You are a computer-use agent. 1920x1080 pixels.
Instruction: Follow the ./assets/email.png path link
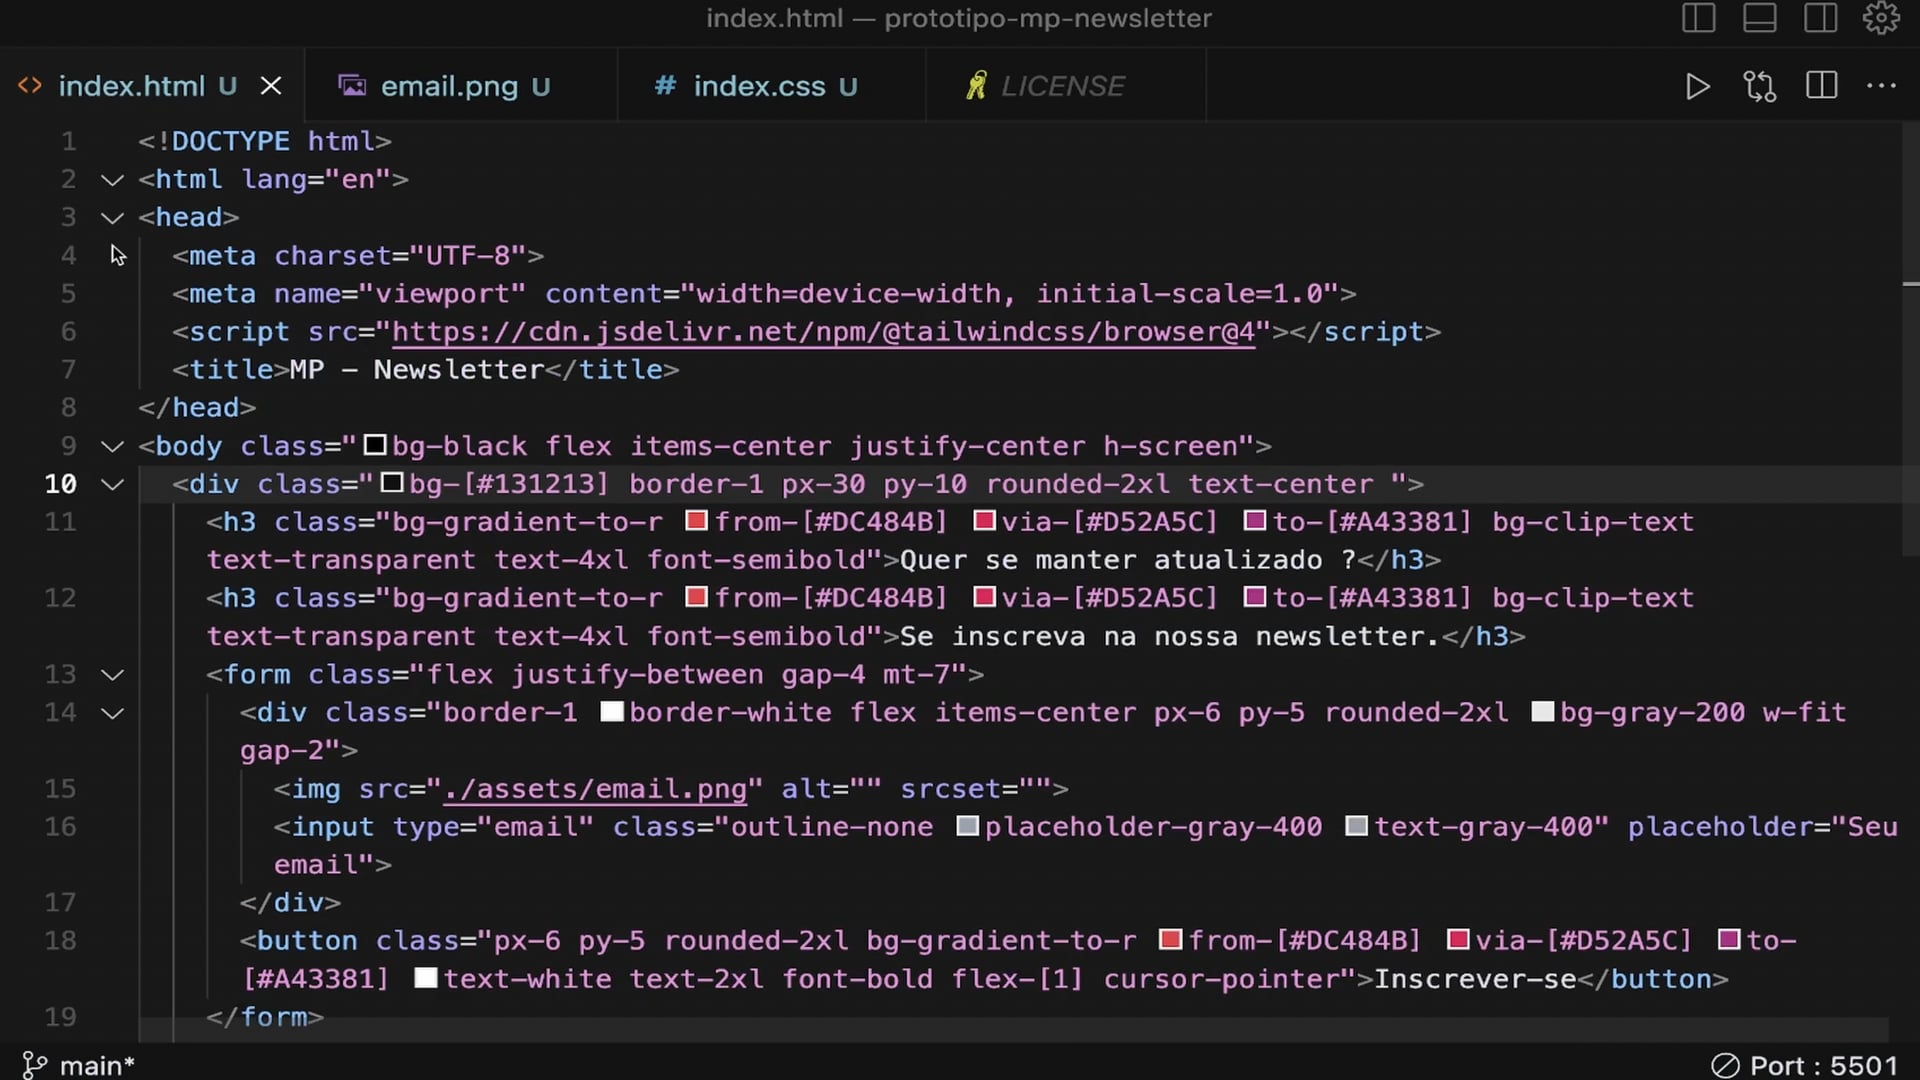[594, 789]
